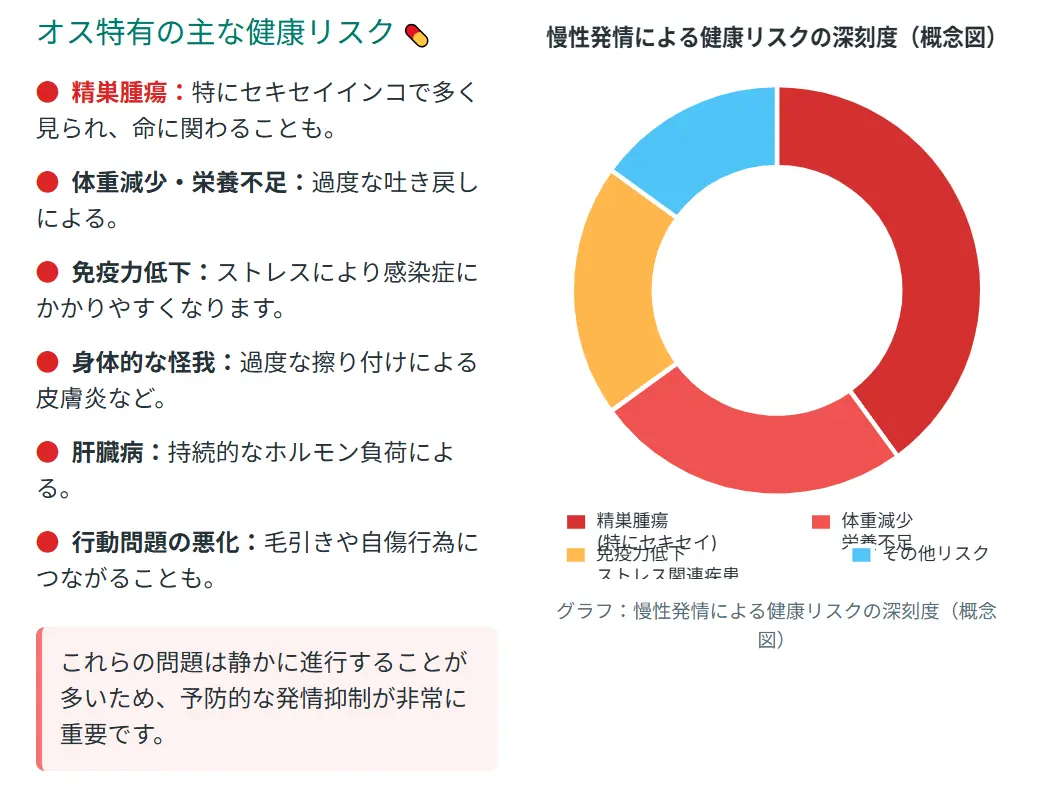This screenshot has height=798, width=1045.
Task: Click the red bullet before 免疫力低下
Action: point(47,271)
